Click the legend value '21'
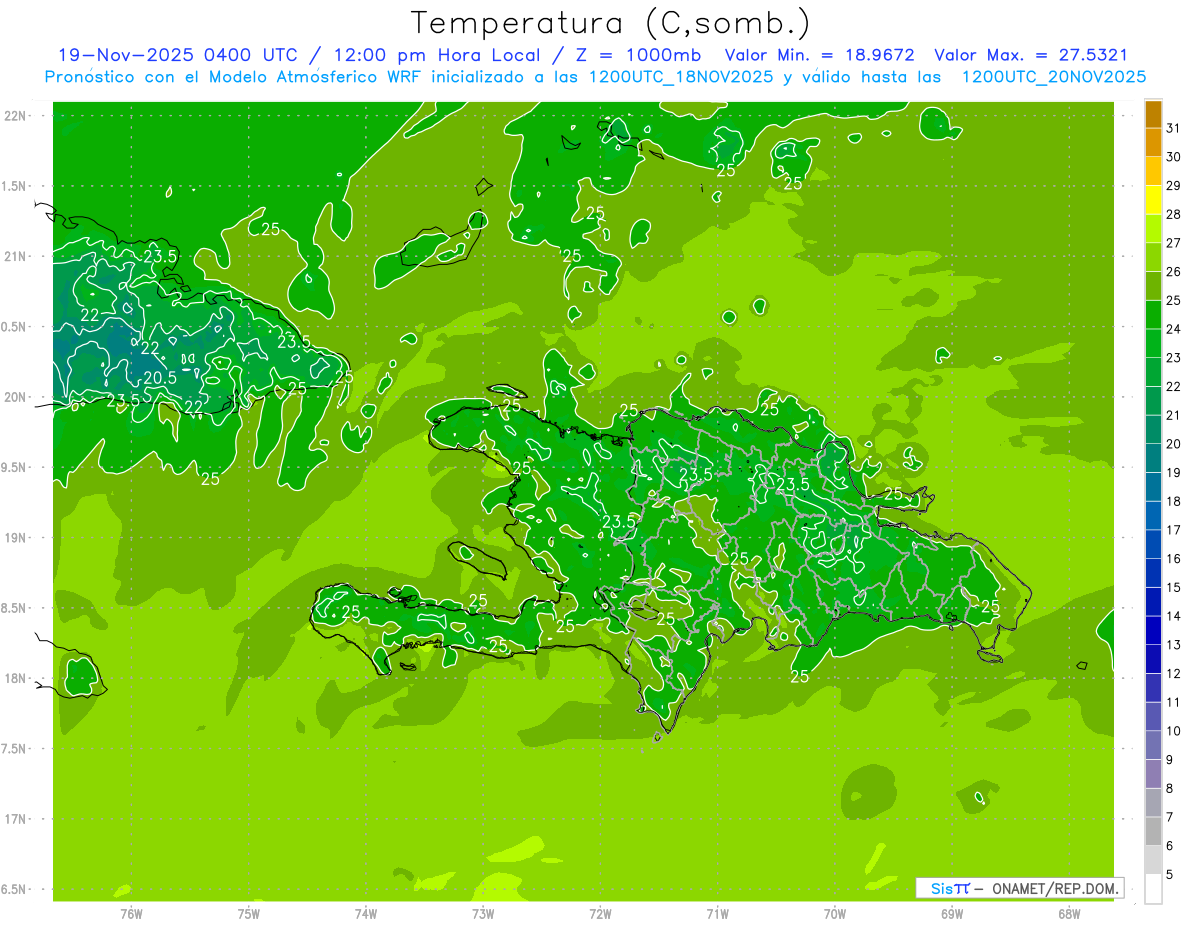Image resolution: width=1200 pixels, height=927 pixels. click(x=1173, y=415)
